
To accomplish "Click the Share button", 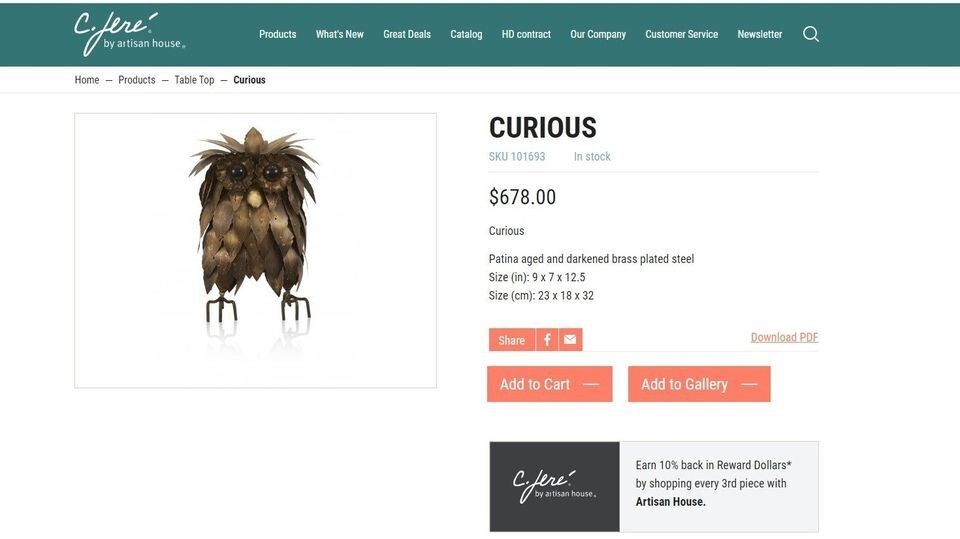I will click(512, 340).
